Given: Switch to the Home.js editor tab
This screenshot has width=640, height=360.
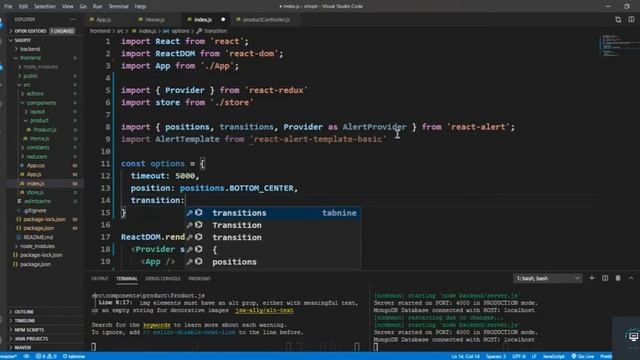Looking at the screenshot, I should tap(155, 20).
